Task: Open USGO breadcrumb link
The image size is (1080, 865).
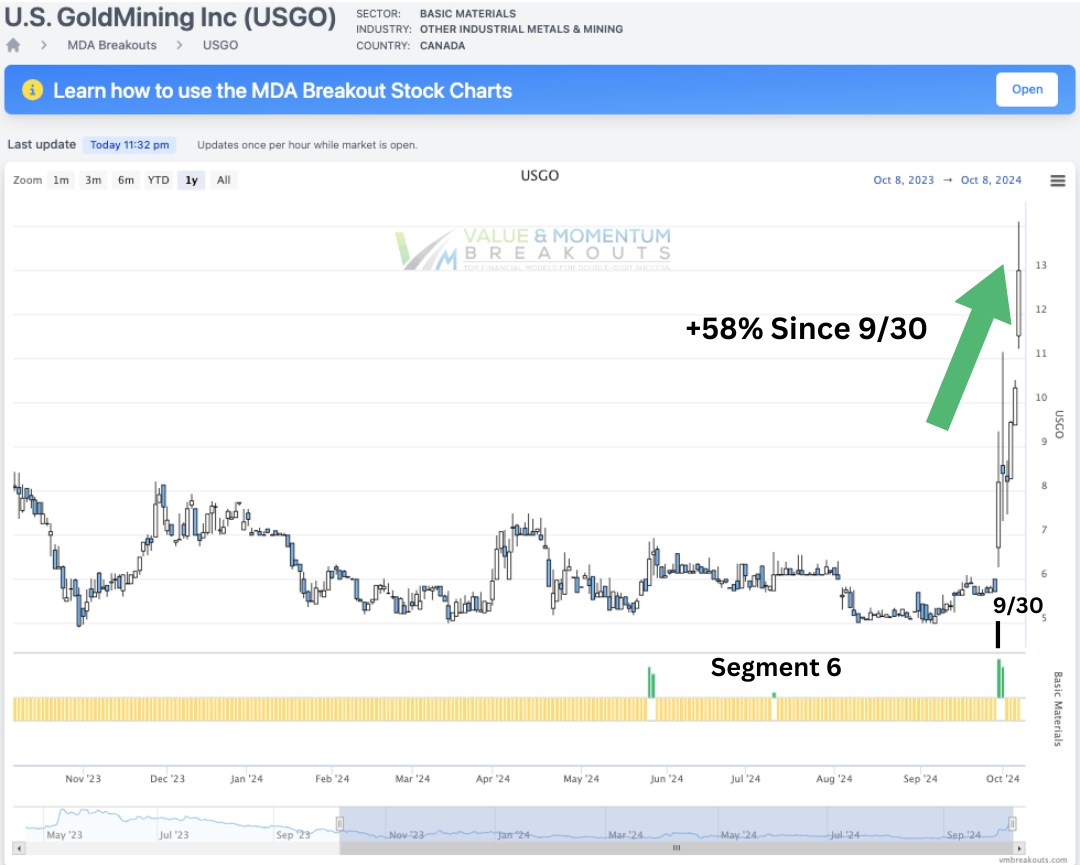Action: (220, 45)
